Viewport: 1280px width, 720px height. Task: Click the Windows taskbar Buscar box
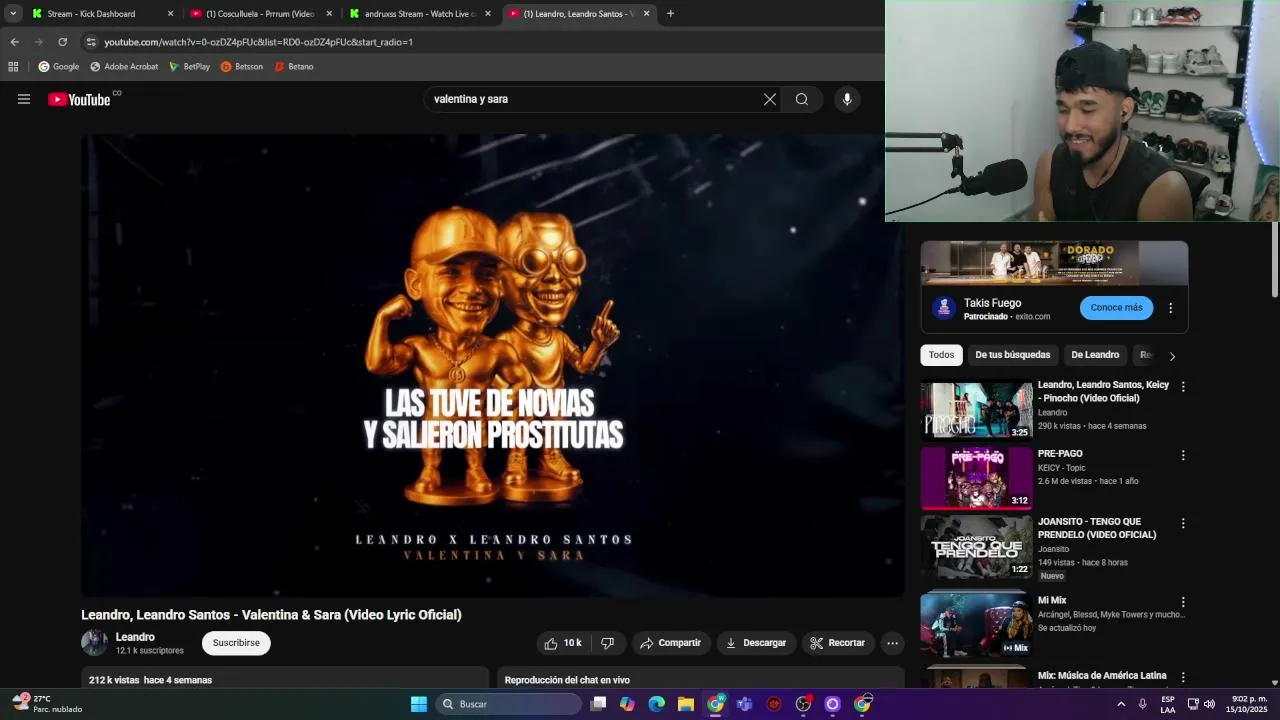[509, 704]
